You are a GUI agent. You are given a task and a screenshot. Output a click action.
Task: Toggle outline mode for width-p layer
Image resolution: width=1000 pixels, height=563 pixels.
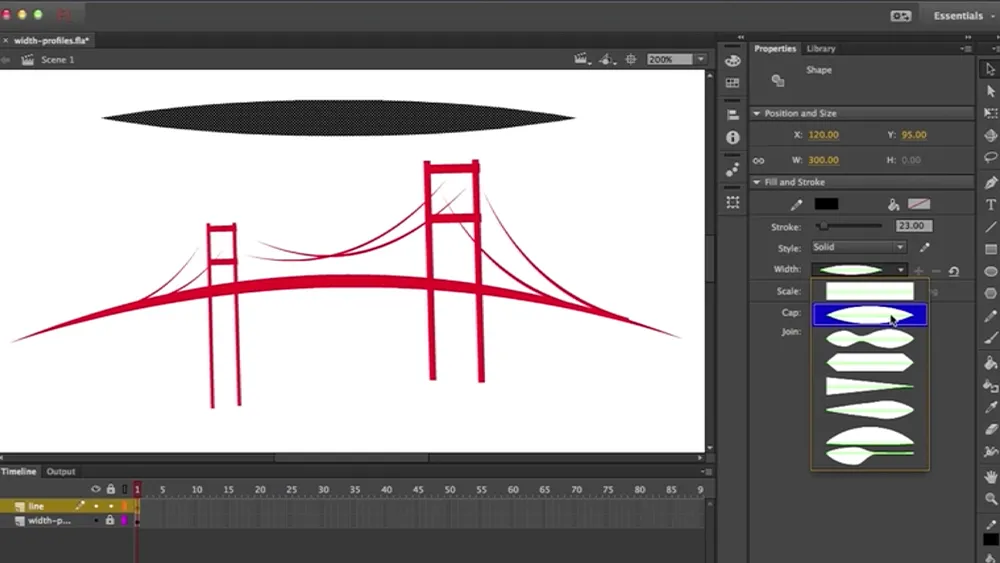124,521
